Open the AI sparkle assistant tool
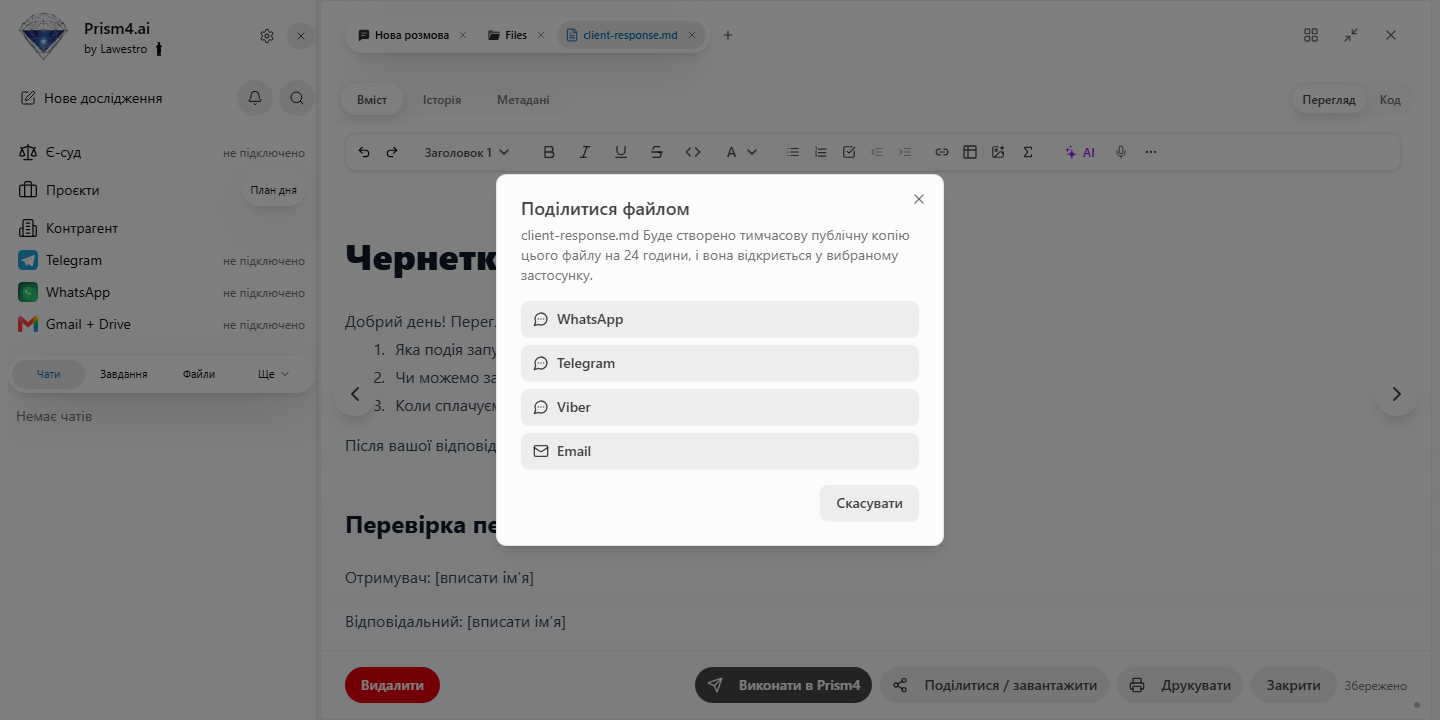1440x720 pixels. [x=1080, y=152]
